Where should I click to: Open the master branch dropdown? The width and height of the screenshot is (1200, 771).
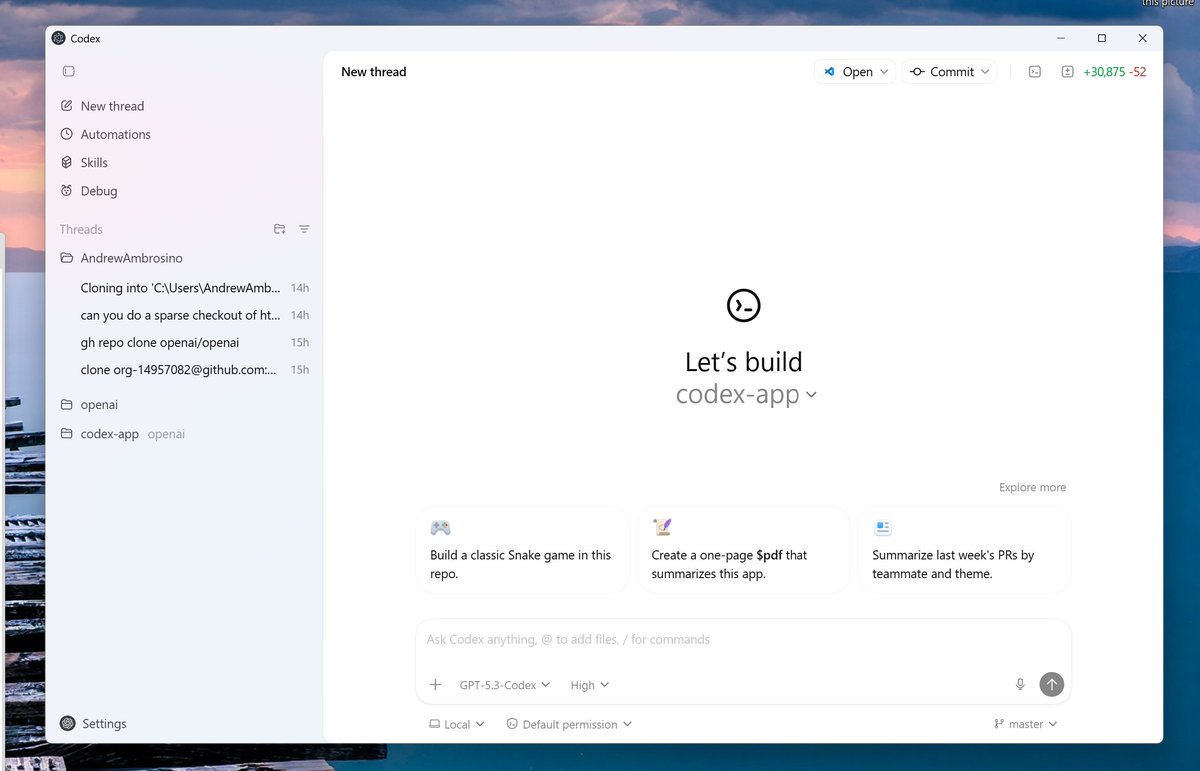(1025, 724)
